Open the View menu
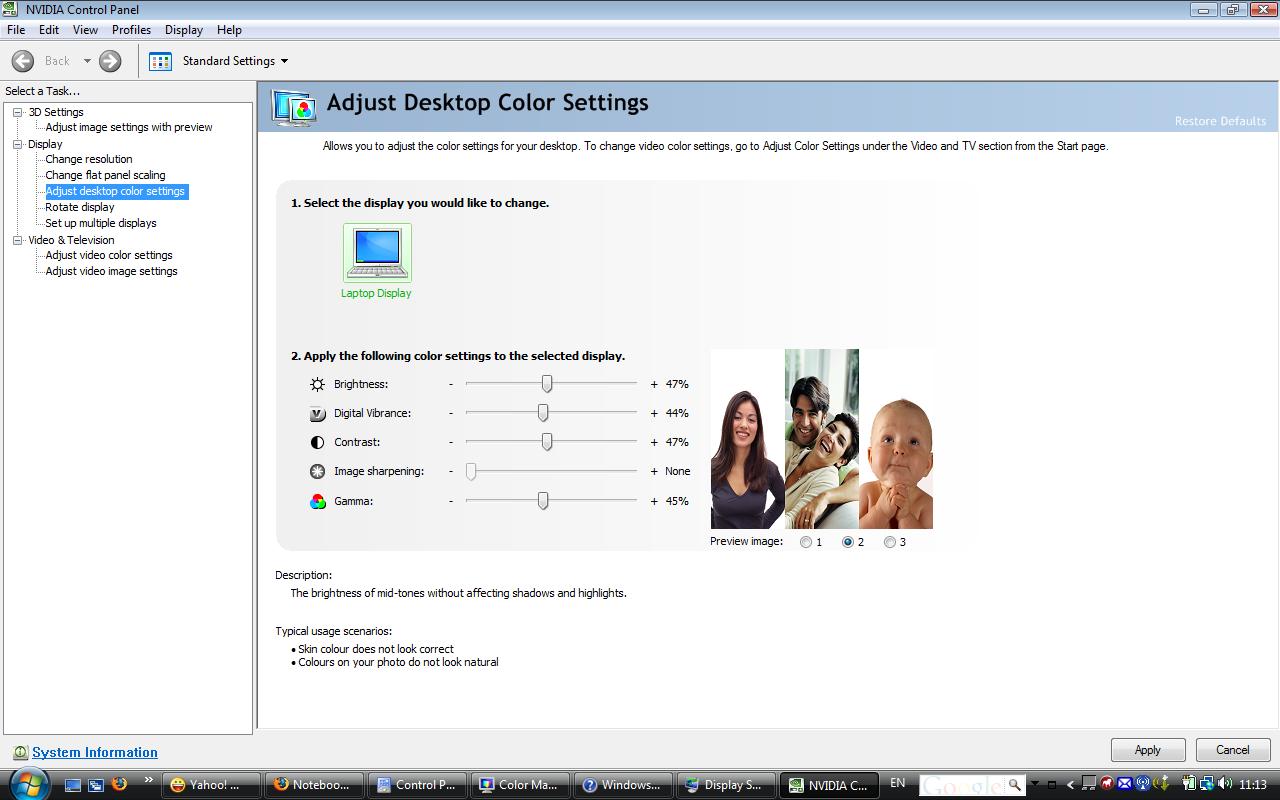This screenshot has height=800, width=1280. pyautogui.click(x=85, y=30)
